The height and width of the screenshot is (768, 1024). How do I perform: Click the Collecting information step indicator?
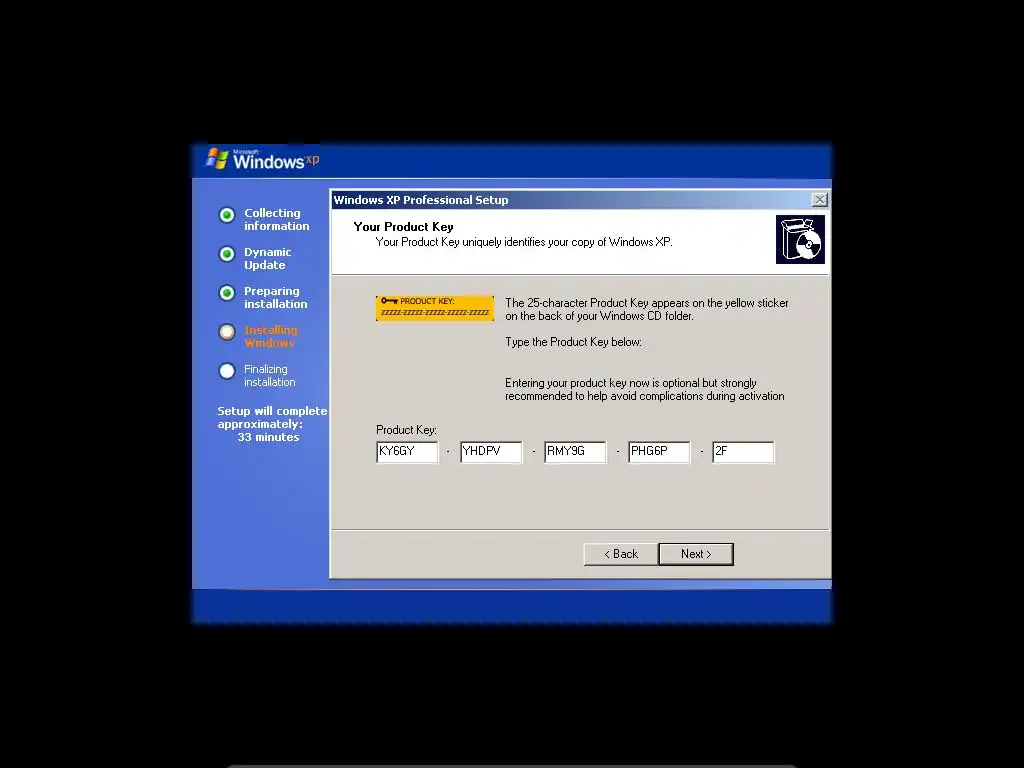pyautogui.click(x=227, y=215)
